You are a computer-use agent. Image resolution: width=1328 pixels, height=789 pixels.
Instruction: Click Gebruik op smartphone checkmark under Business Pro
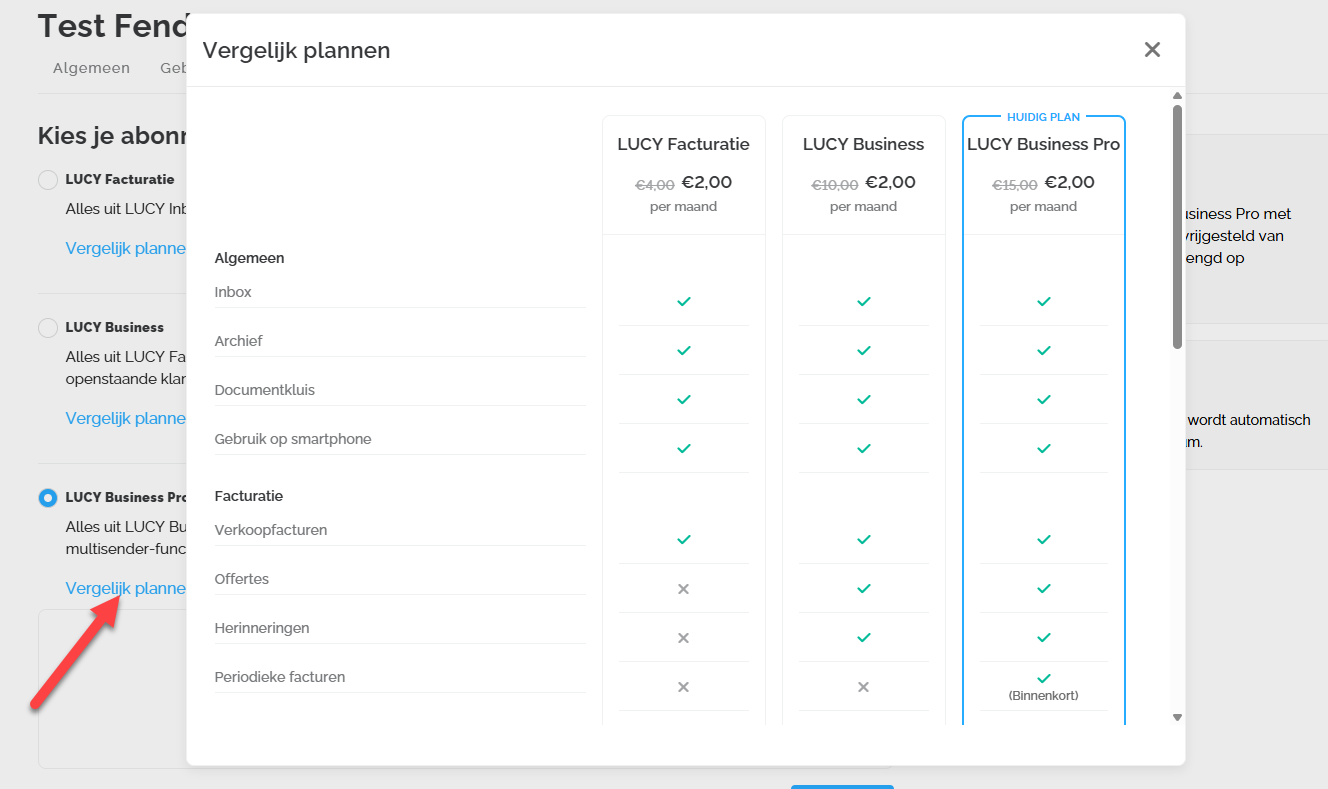1044,448
